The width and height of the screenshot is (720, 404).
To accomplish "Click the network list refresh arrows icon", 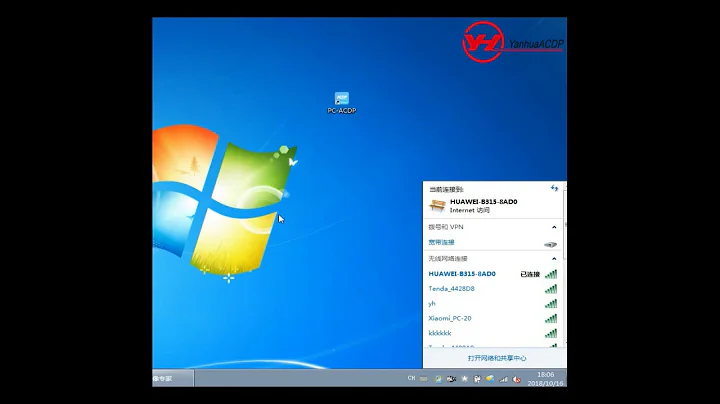I will point(554,188).
